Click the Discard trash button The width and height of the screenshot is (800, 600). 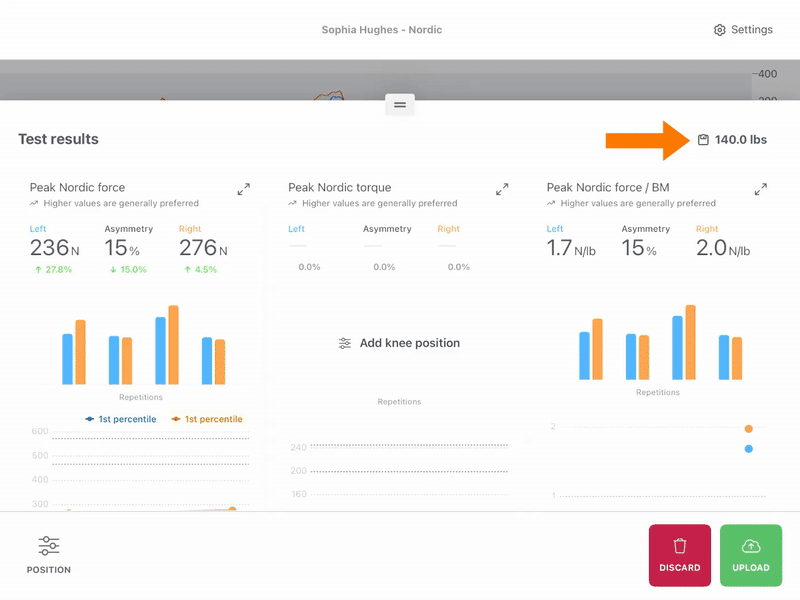click(x=680, y=555)
